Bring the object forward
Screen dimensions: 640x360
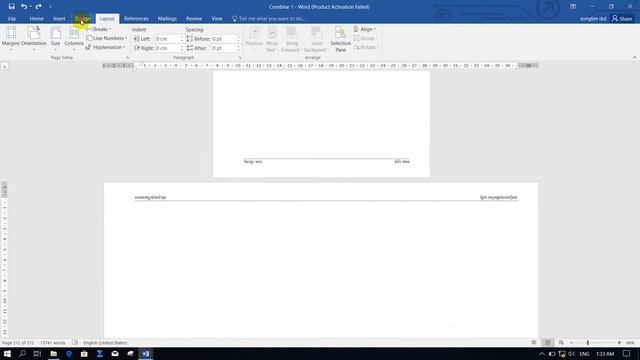(291, 39)
